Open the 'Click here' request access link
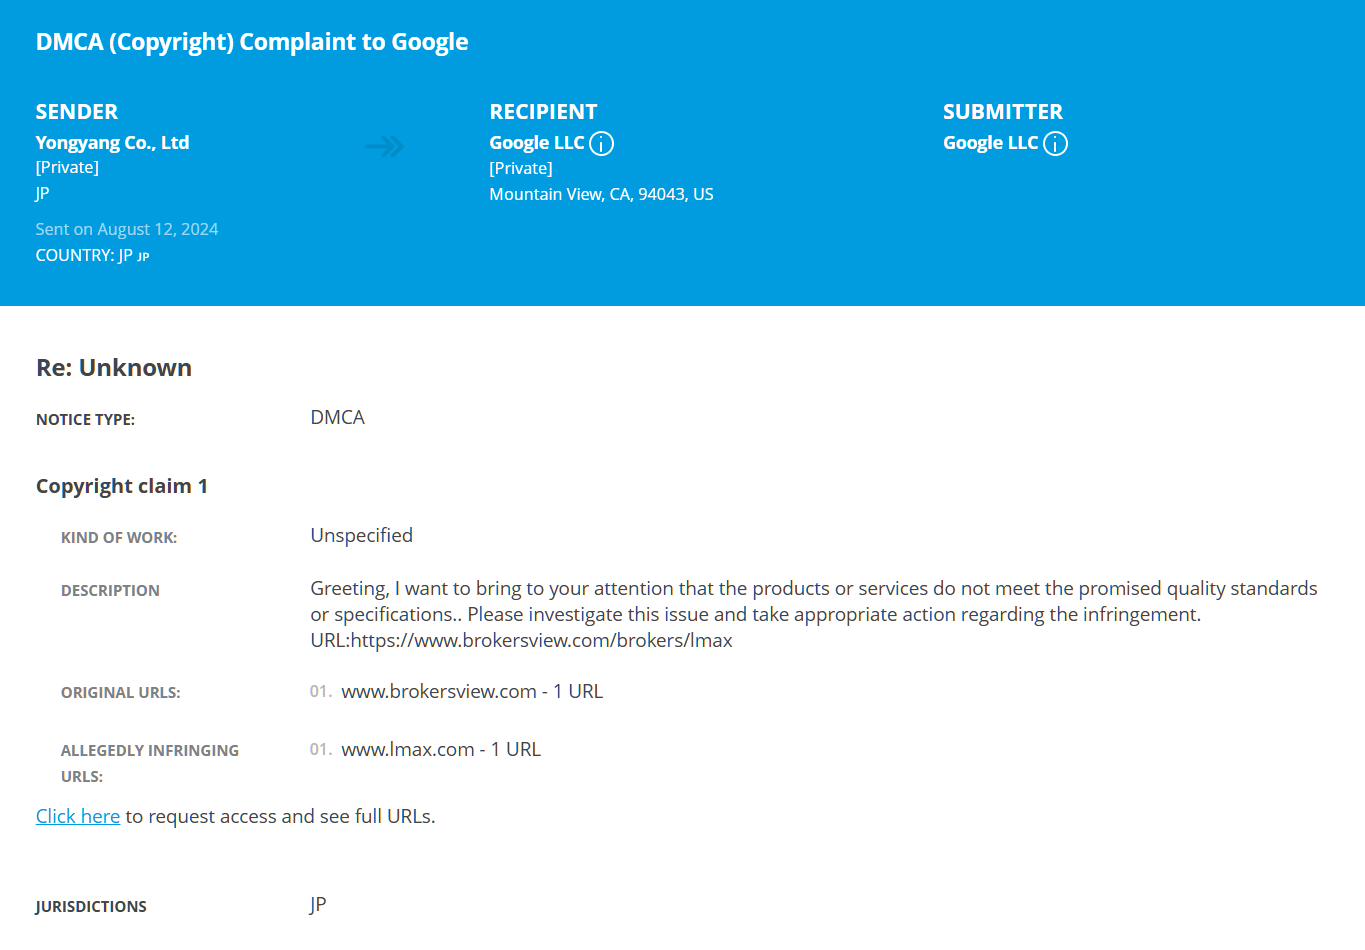 (x=78, y=816)
